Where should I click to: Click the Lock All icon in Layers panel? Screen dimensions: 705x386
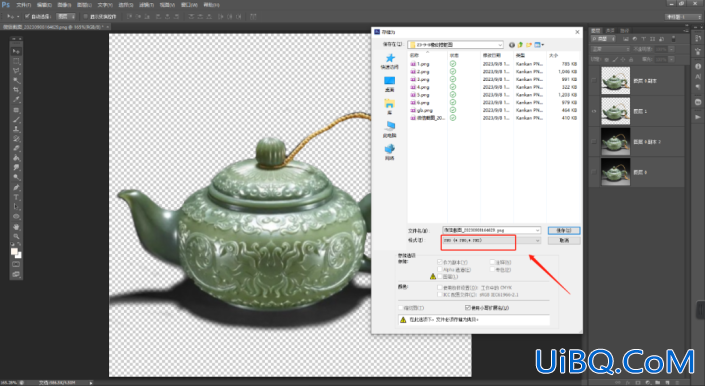click(x=631, y=59)
